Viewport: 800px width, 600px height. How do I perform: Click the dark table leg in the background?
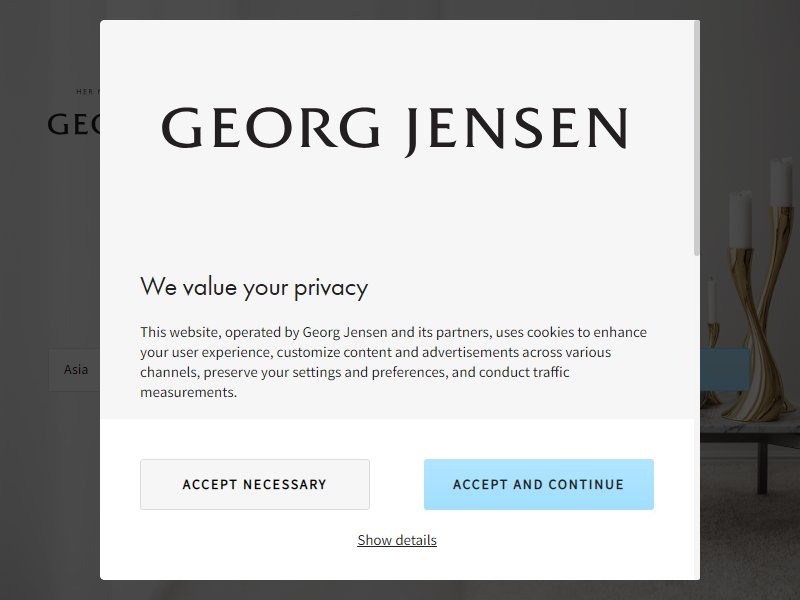coord(762,467)
